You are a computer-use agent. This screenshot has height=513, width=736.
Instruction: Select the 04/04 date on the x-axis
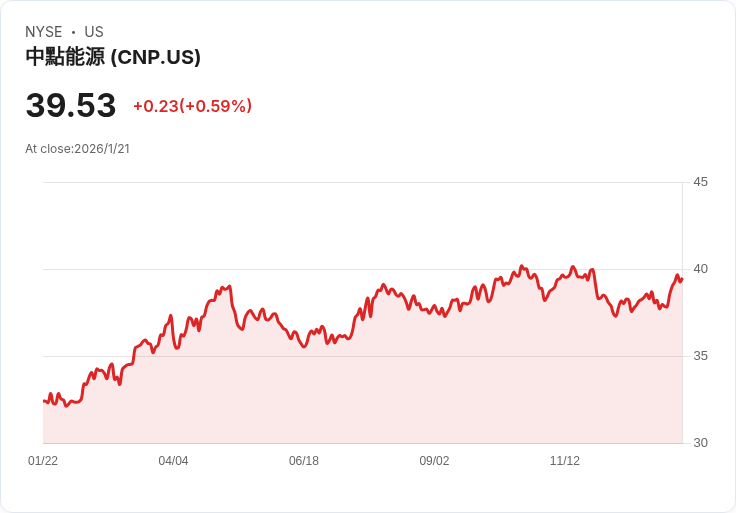(x=173, y=461)
